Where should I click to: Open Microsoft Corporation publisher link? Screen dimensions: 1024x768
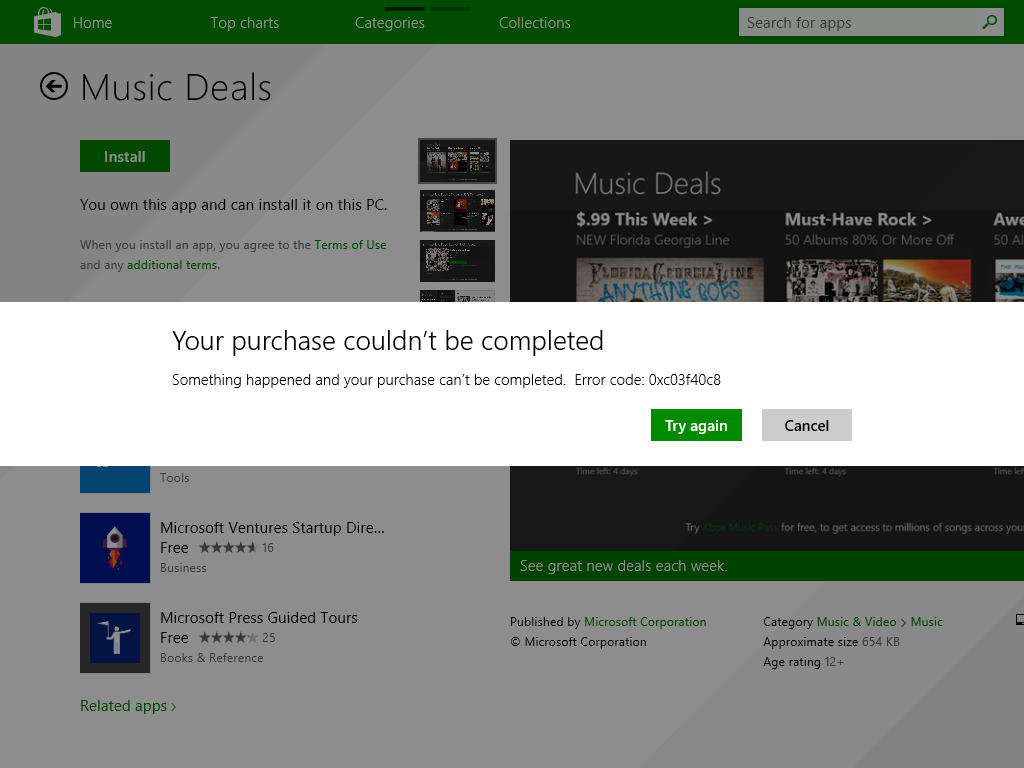645,622
